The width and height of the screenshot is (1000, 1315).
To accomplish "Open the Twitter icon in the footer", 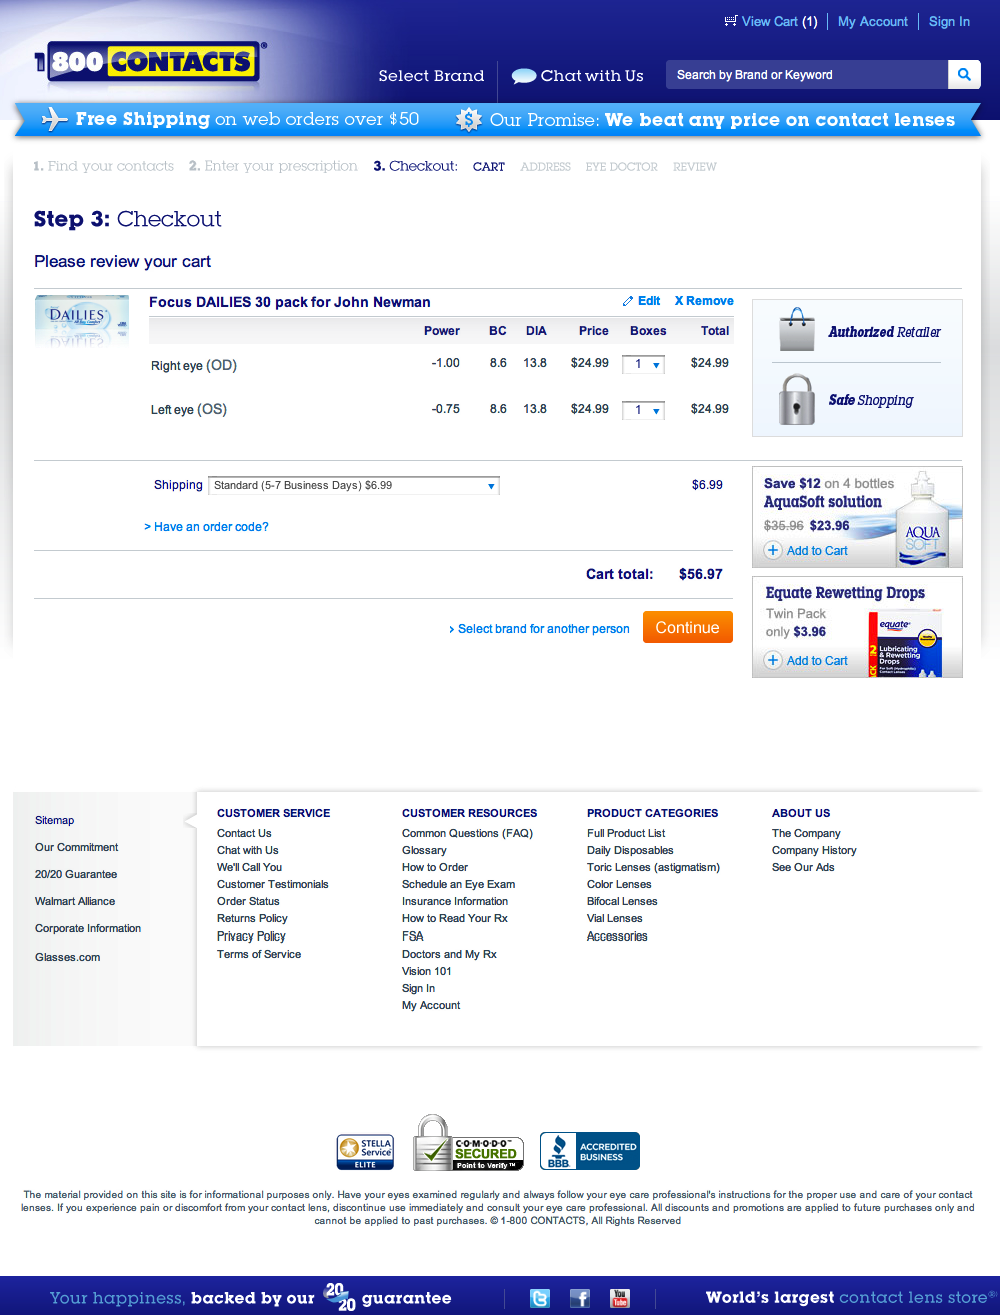I will [x=539, y=1297].
